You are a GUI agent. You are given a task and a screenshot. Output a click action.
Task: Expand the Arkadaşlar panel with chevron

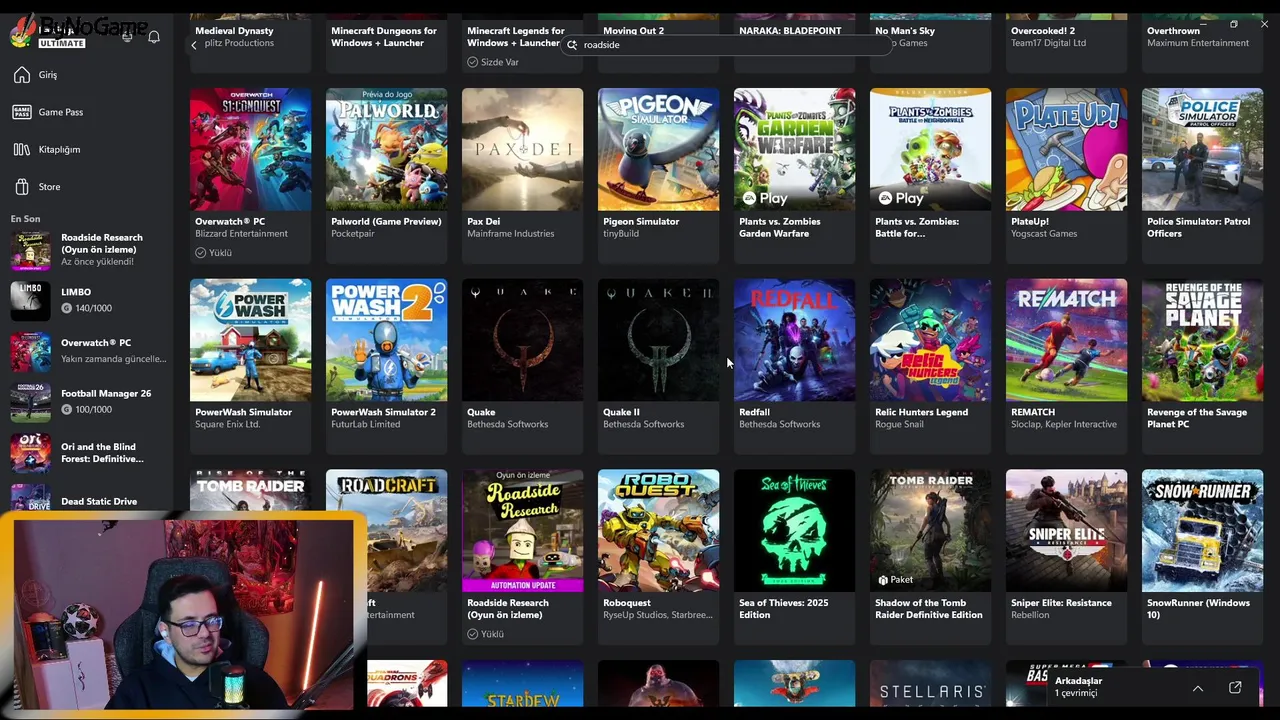pyautogui.click(x=1197, y=688)
